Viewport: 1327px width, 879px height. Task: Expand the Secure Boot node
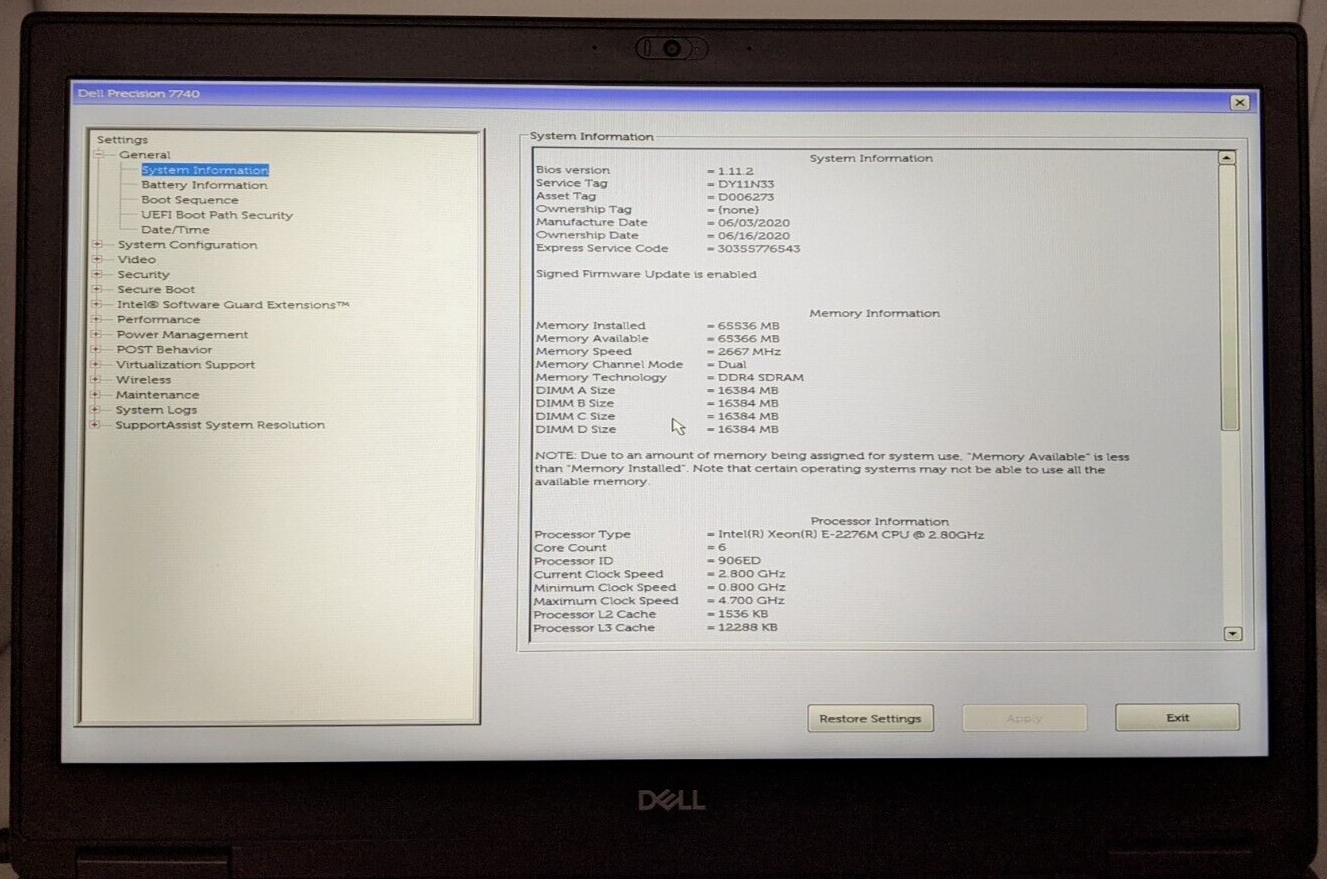[x=97, y=290]
